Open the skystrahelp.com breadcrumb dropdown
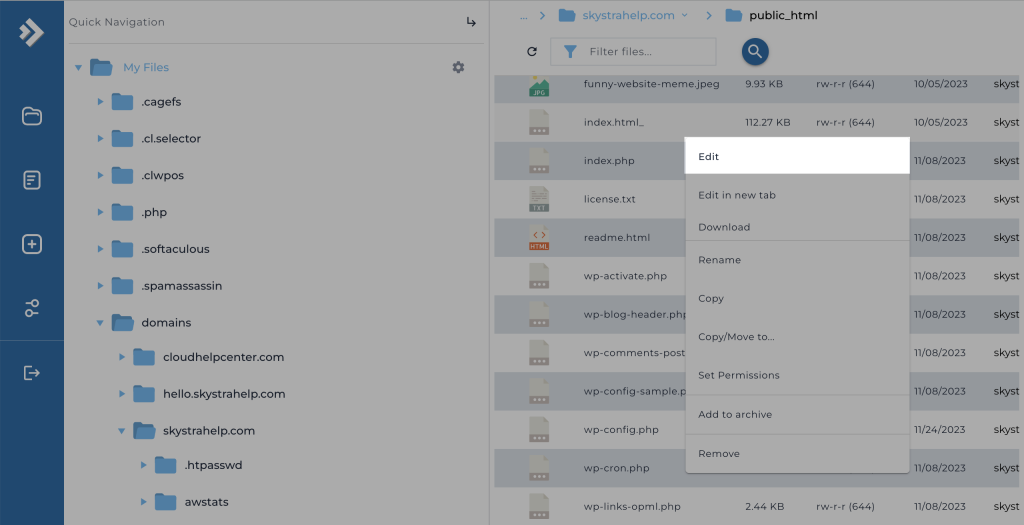The image size is (1024, 525). 684,15
